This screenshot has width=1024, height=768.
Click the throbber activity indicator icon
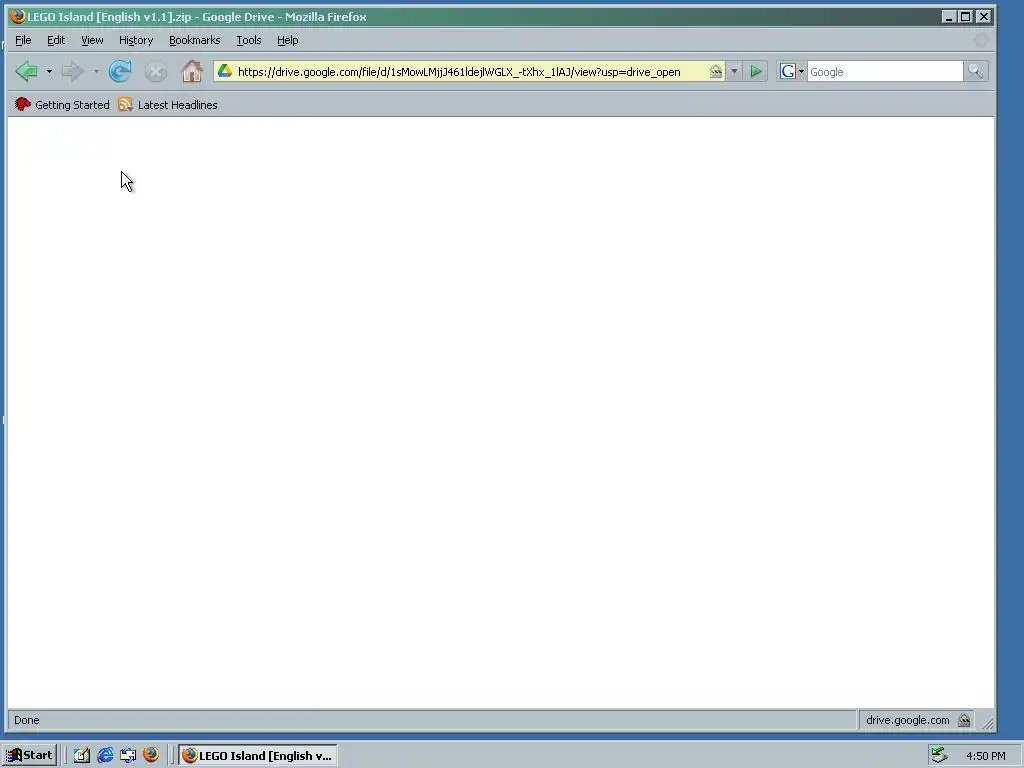(x=980, y=40)
